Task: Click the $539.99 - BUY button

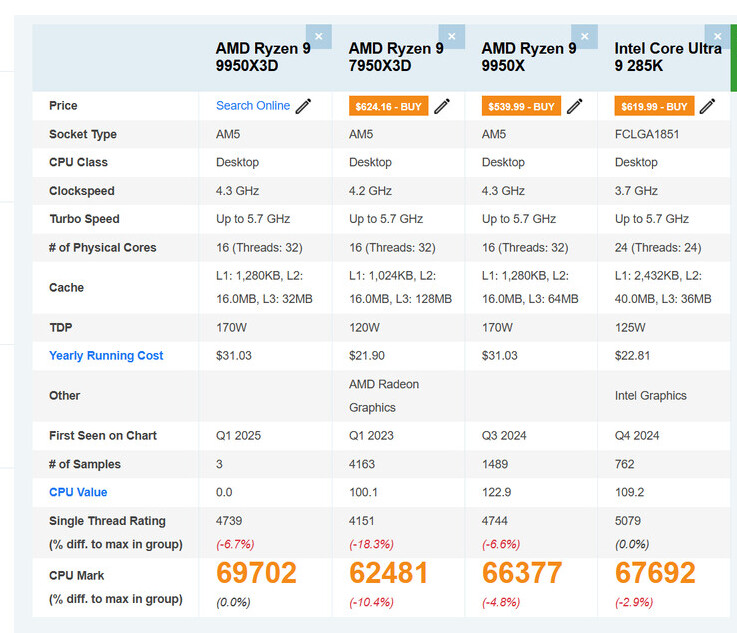Action: coord(521,106)
